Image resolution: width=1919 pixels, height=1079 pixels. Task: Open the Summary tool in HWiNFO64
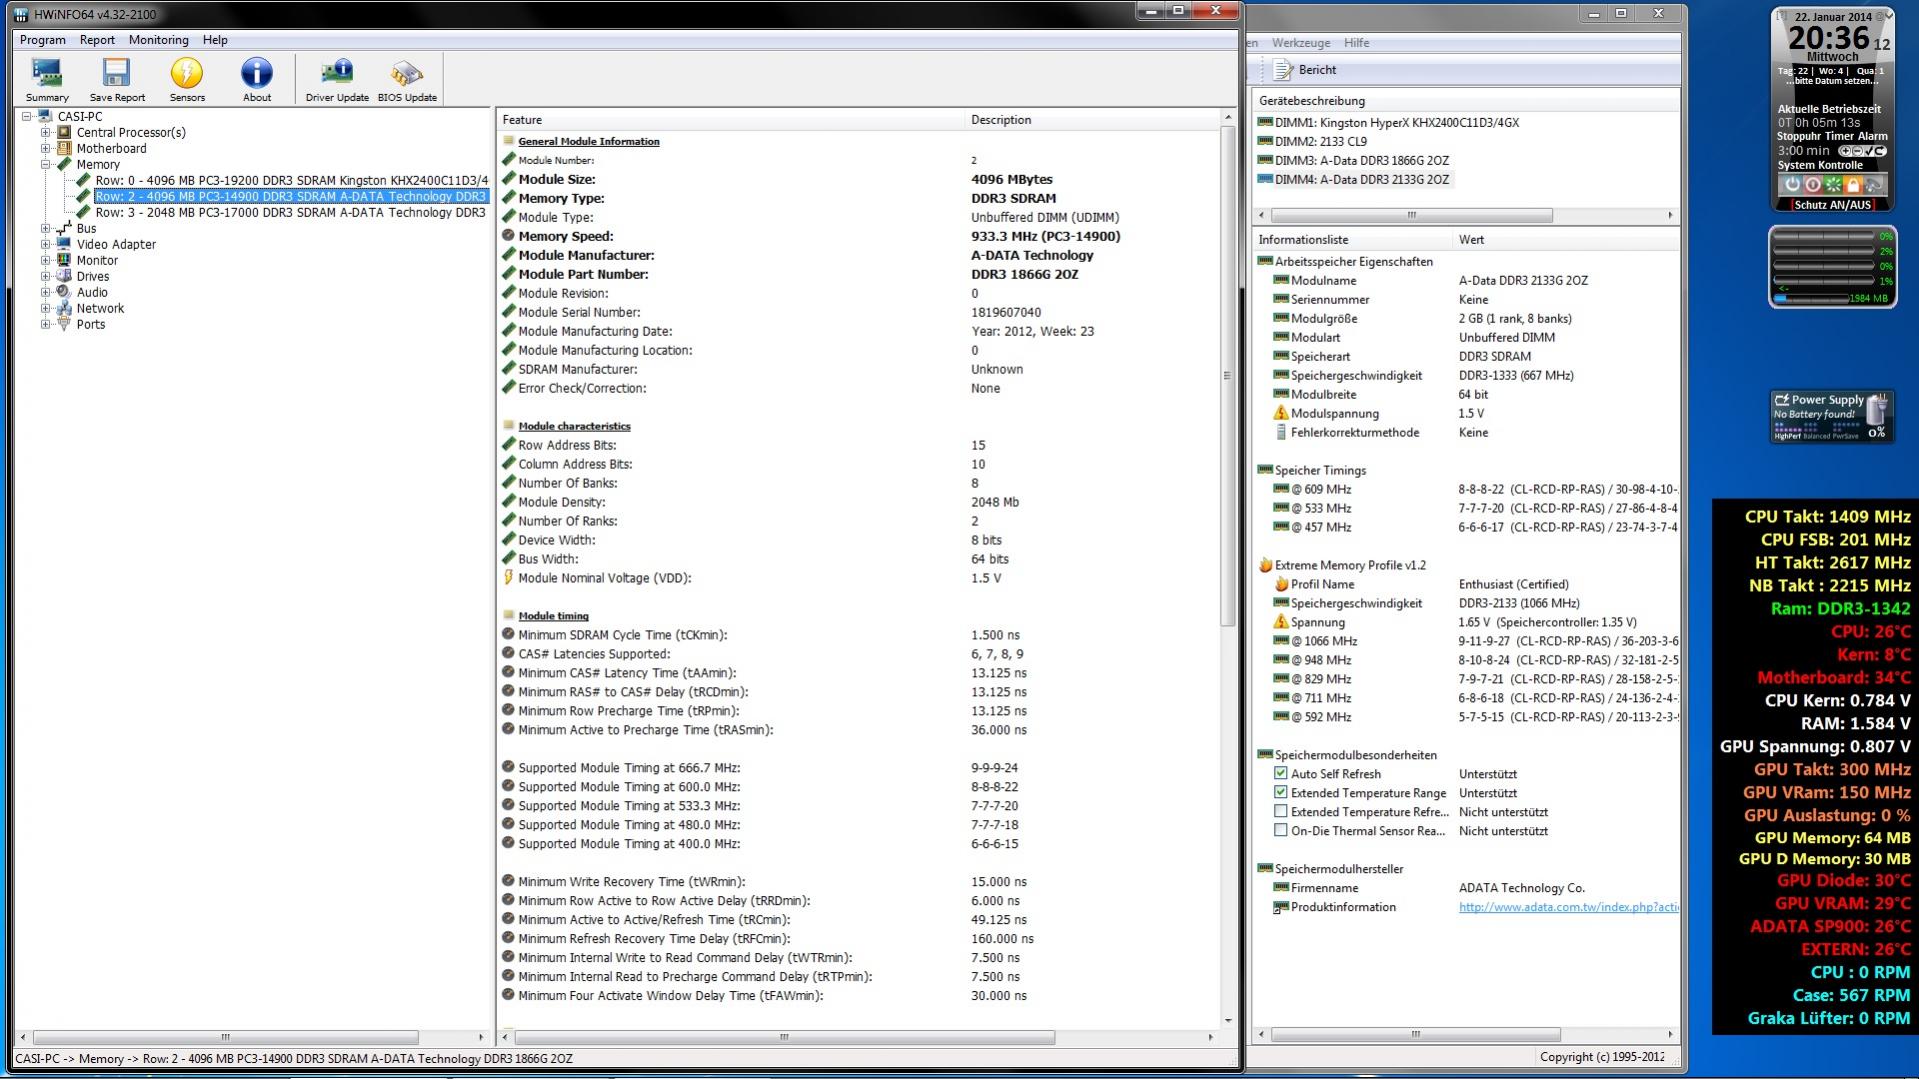(47, 80)
